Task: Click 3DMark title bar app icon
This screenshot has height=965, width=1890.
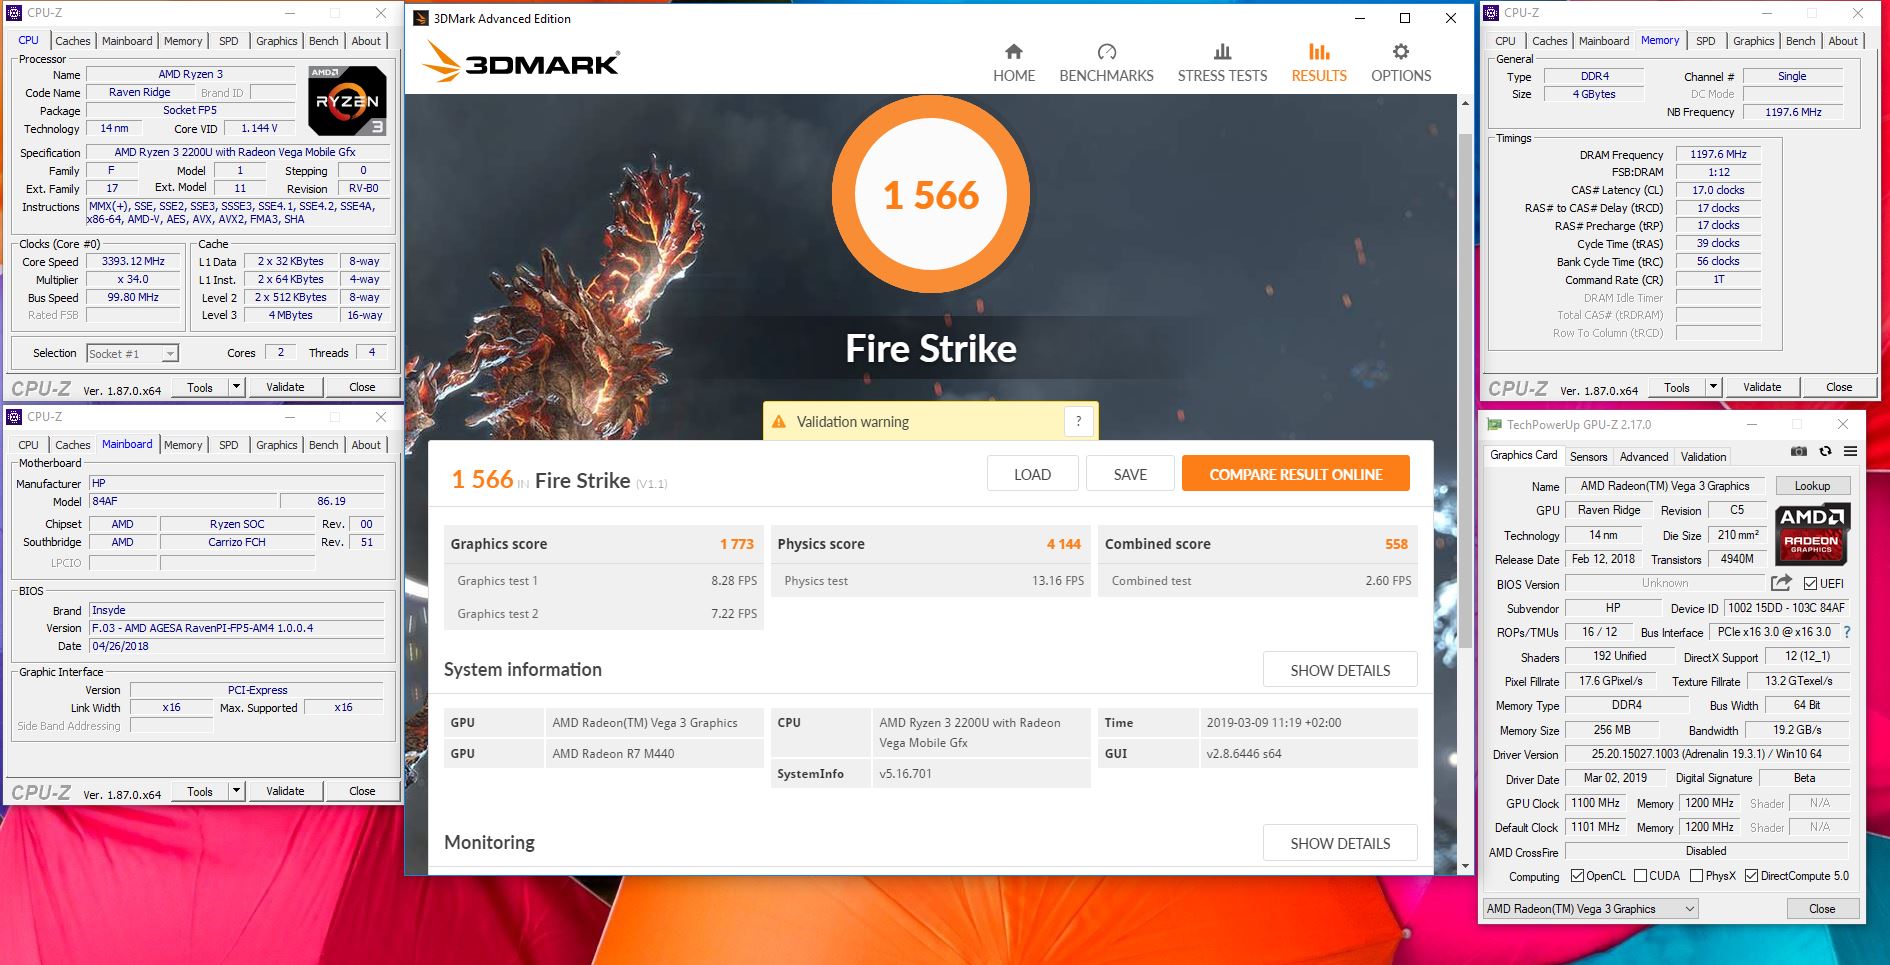Action: point(420,18)
